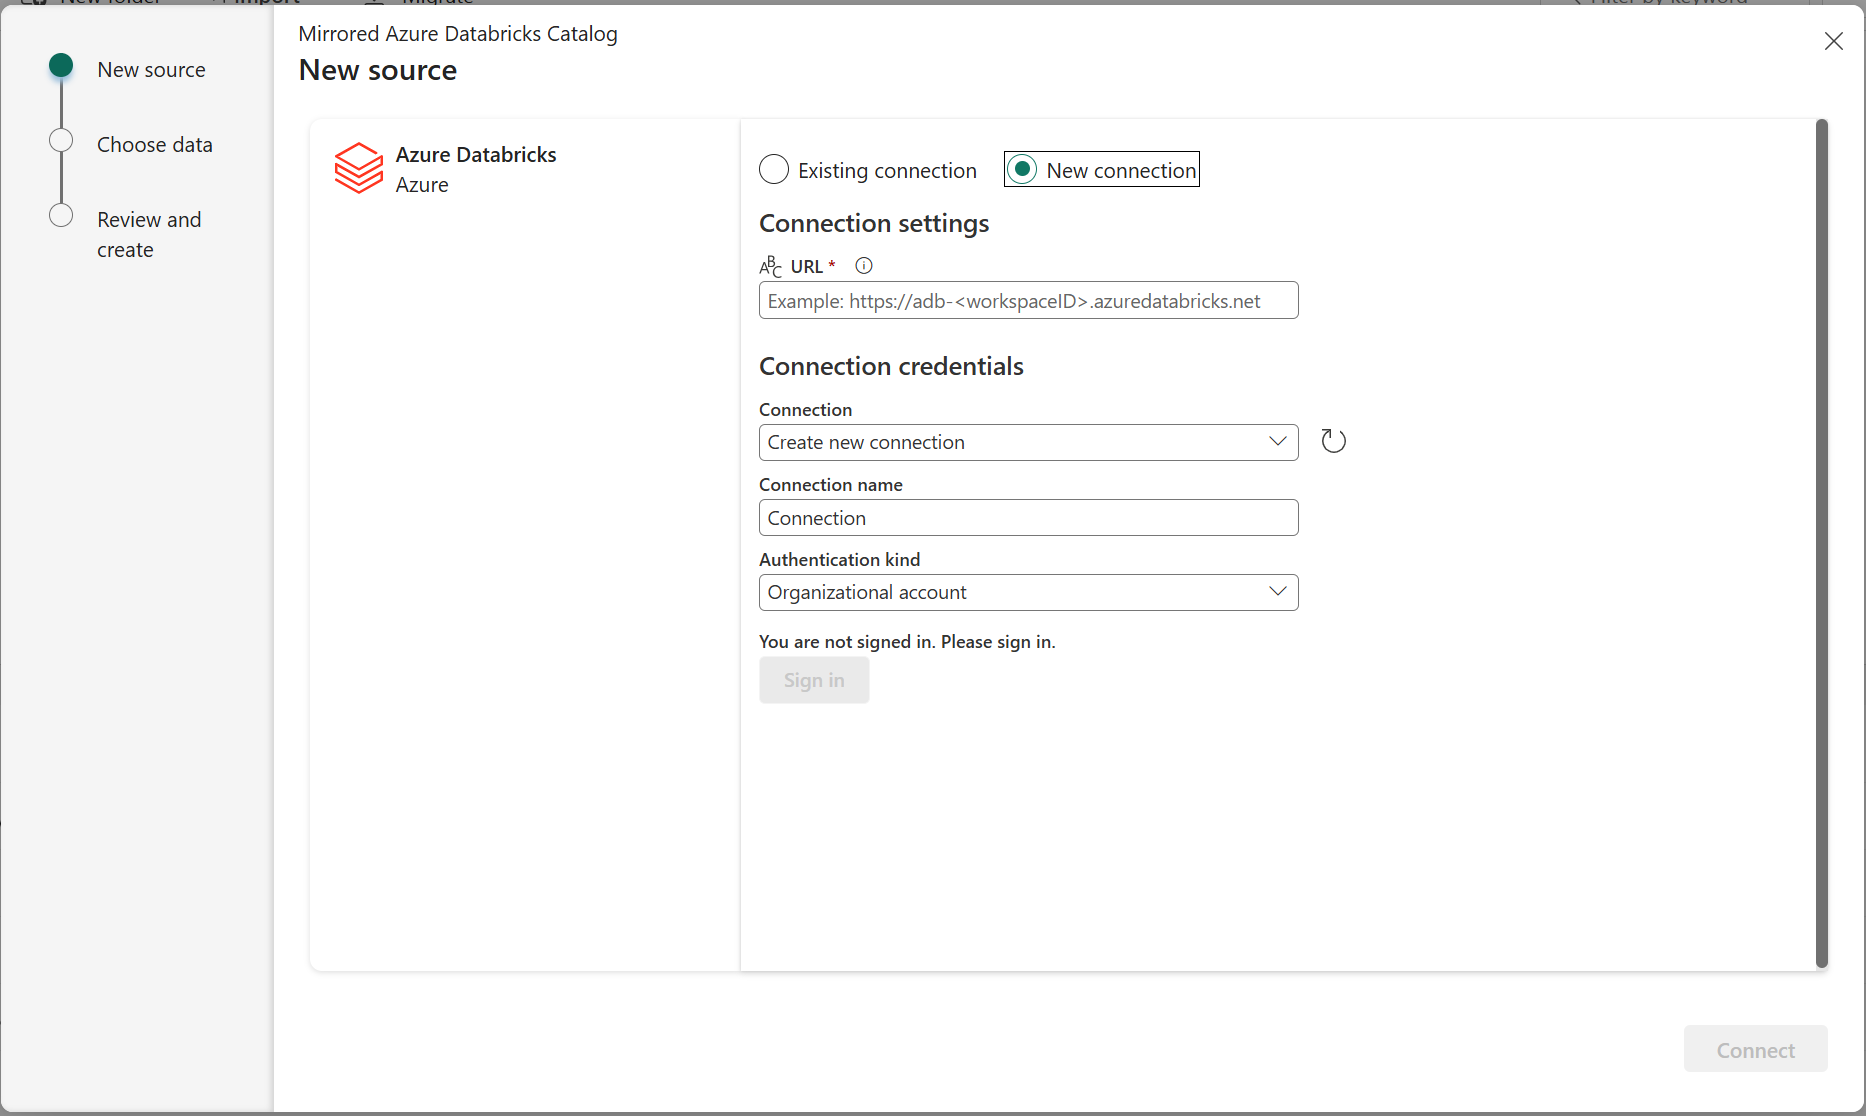Select the New connection radio button
This screenshot has width=1866, height=1116.
(1021, 170)
